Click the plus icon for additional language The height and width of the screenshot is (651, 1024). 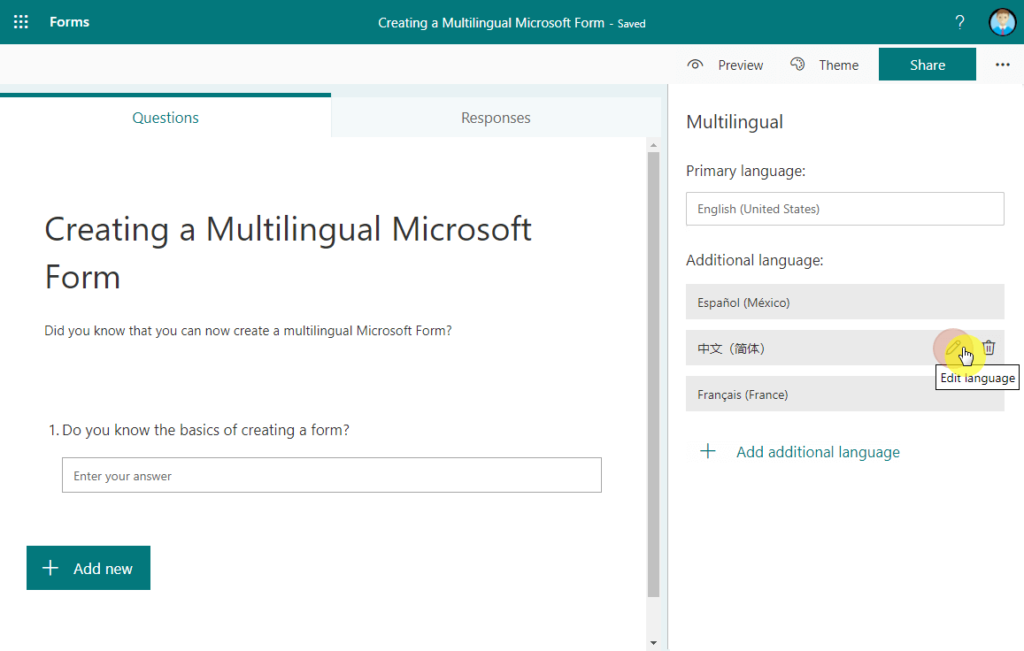[x=708, y=451]
